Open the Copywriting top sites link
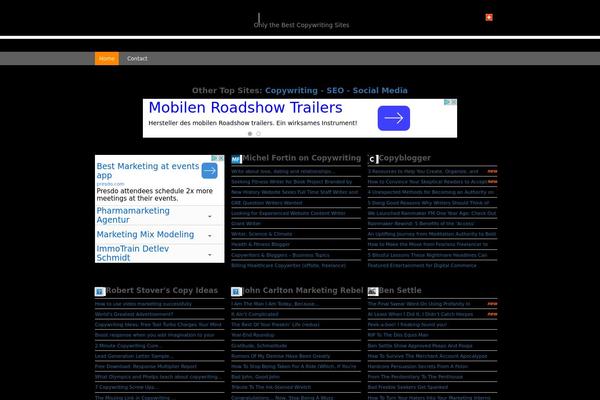The height and width of the screenshot is (400, 600). [x=291, y=91]
